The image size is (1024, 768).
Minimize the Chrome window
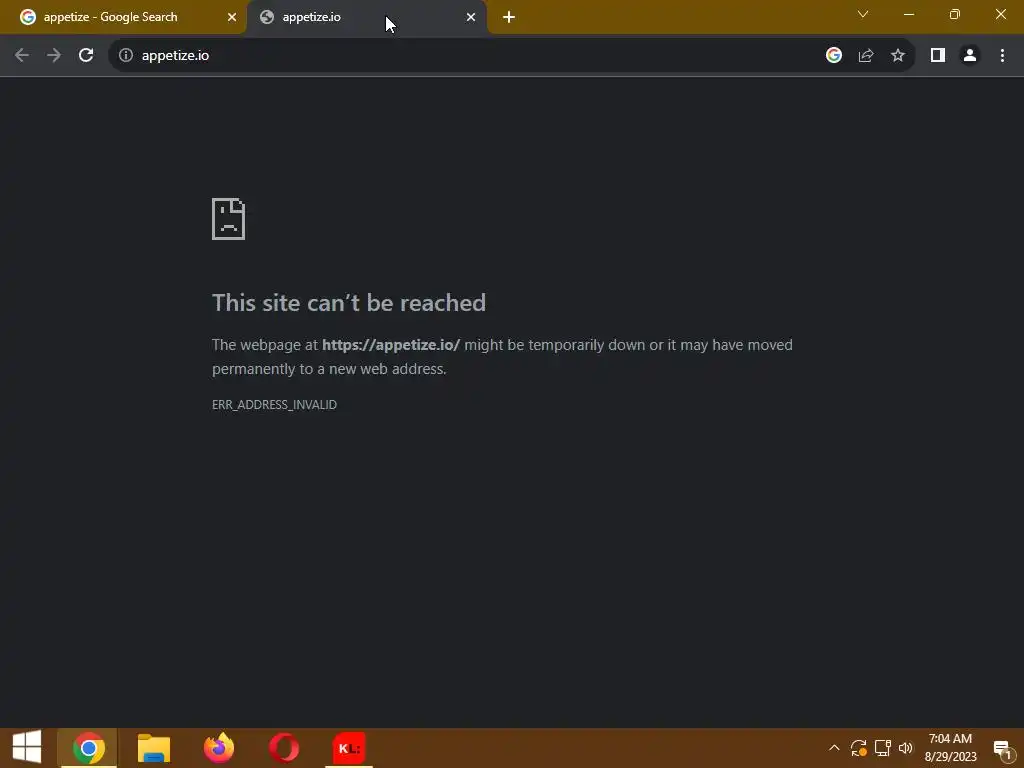tap(909, 14)
